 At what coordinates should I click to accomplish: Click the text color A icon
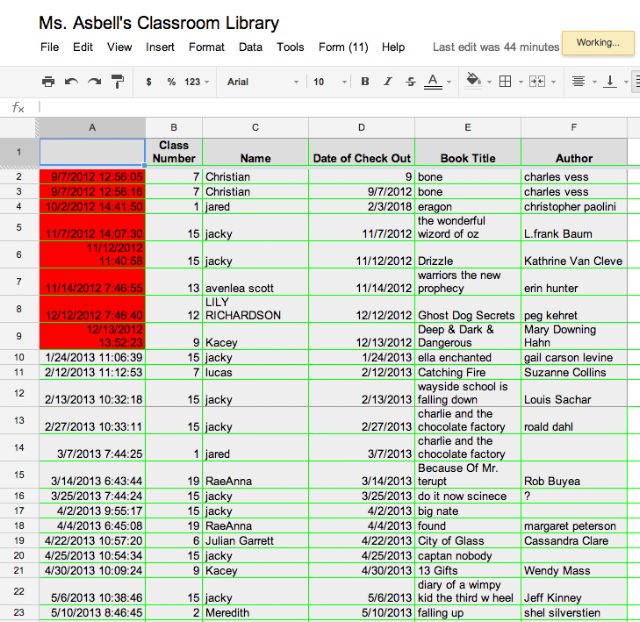[x=433, y=82]
